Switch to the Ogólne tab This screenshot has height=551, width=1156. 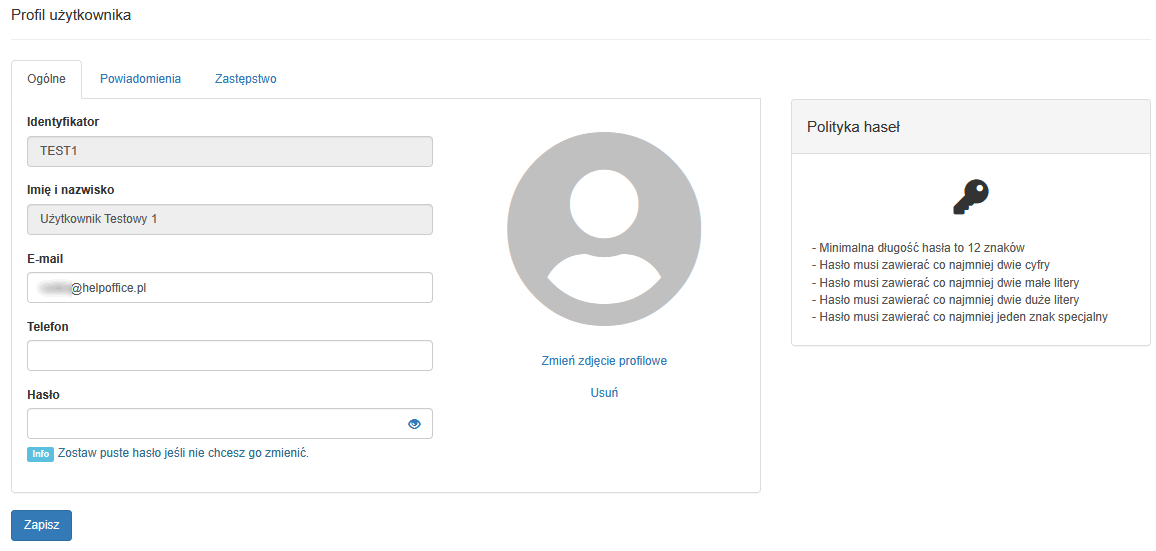[x=47, y=79]
